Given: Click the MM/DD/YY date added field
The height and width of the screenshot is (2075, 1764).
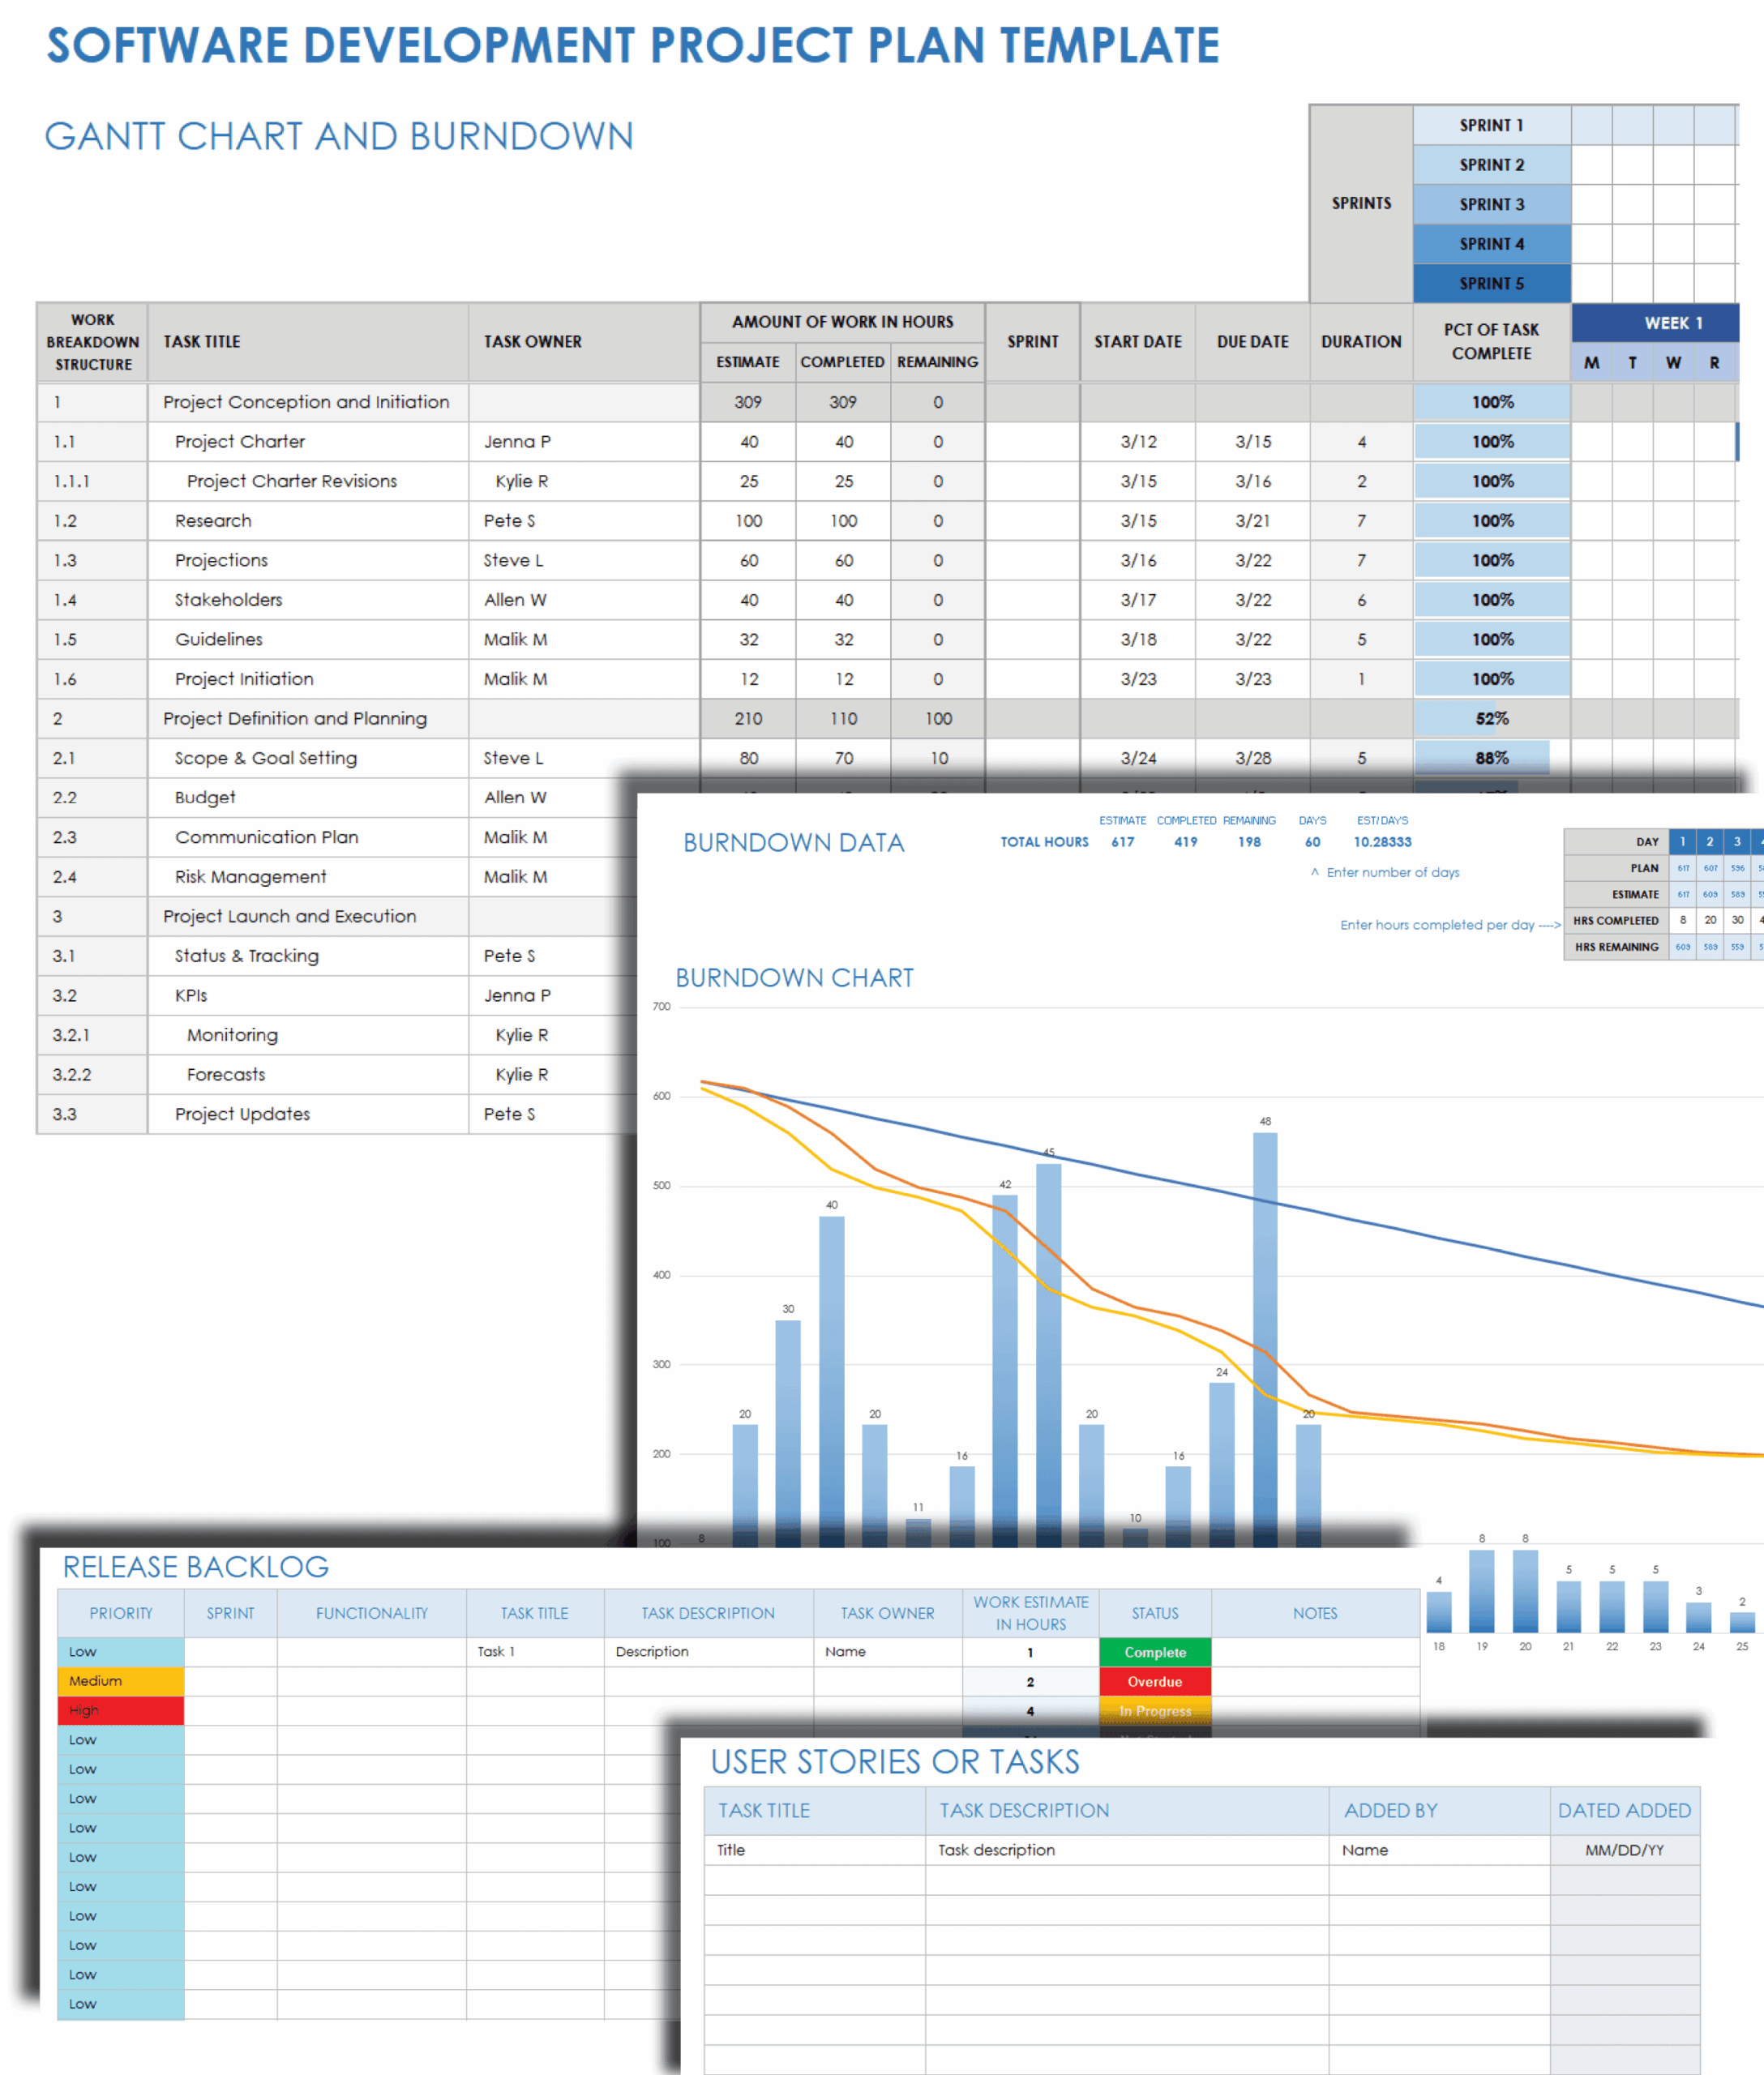Looking at the screenshot, I should [1624, 1850].
